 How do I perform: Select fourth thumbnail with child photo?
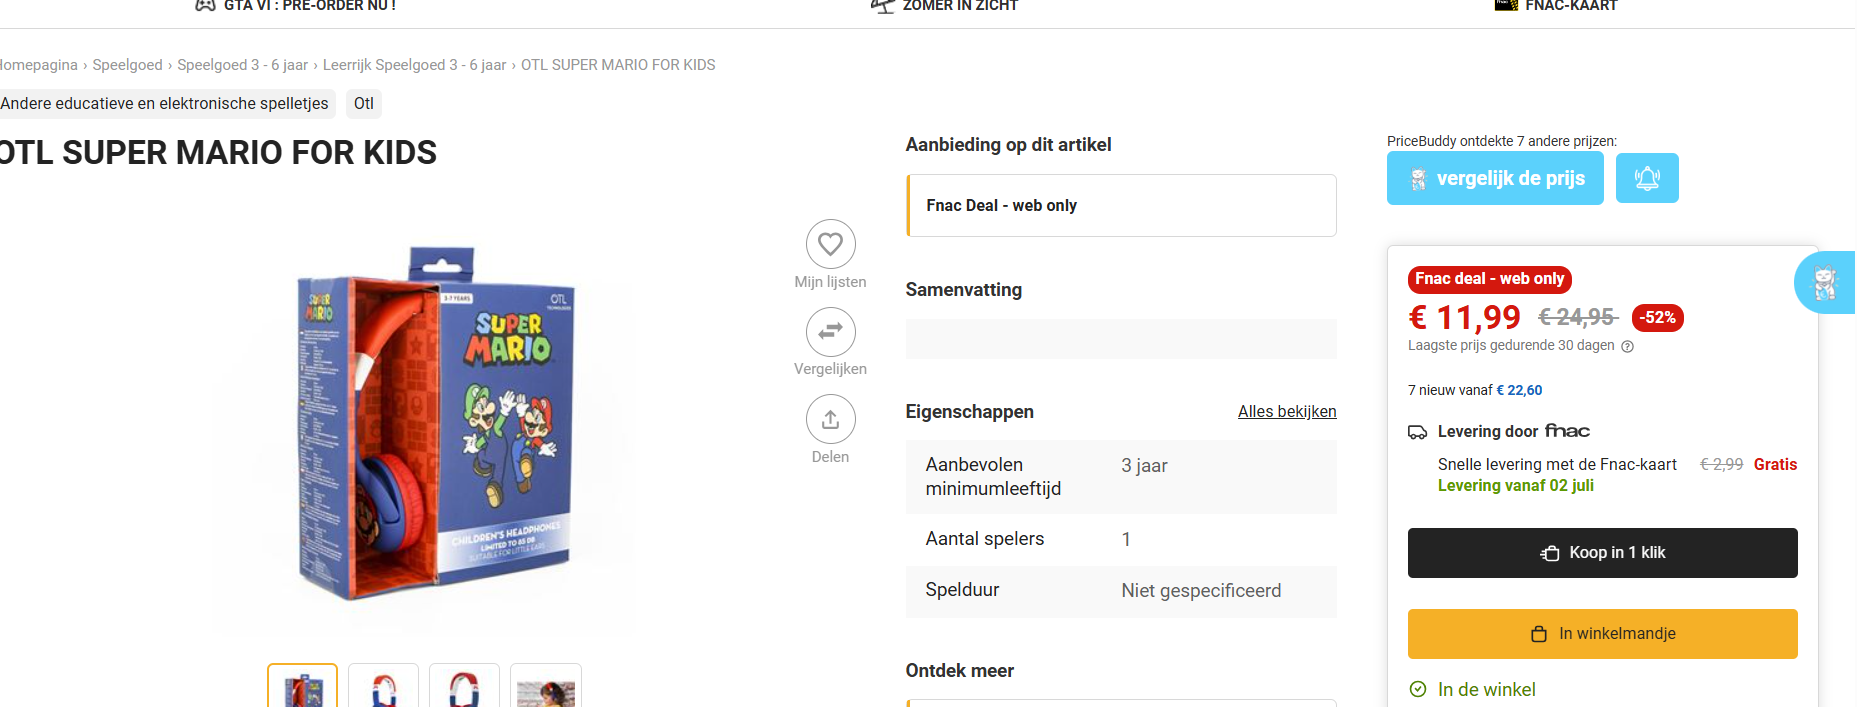546,686
